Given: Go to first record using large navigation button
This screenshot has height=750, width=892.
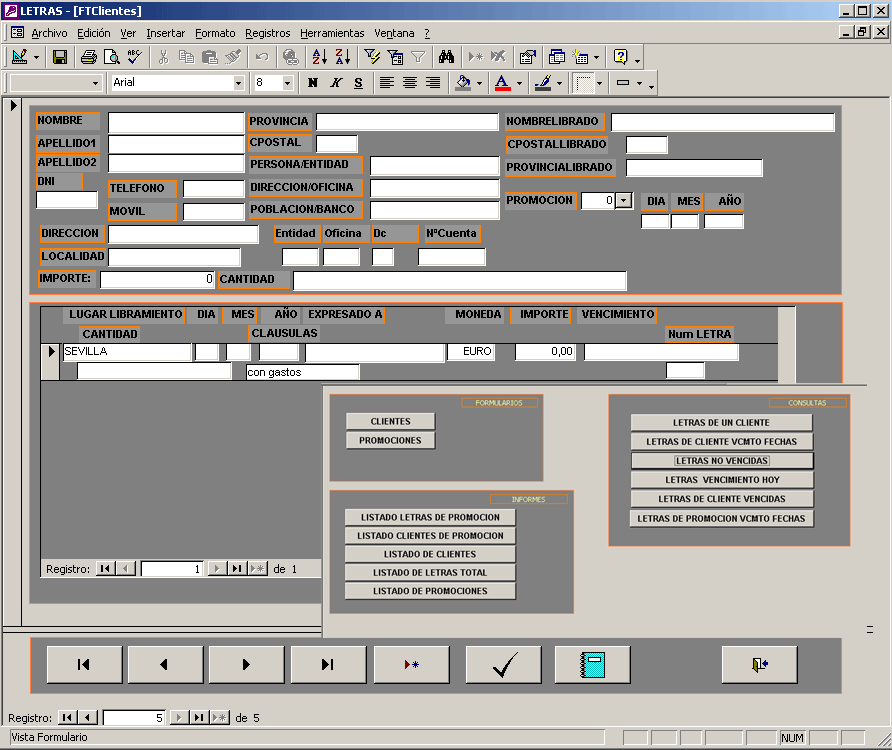Looking at the screenshot, I should coord(84,664).
